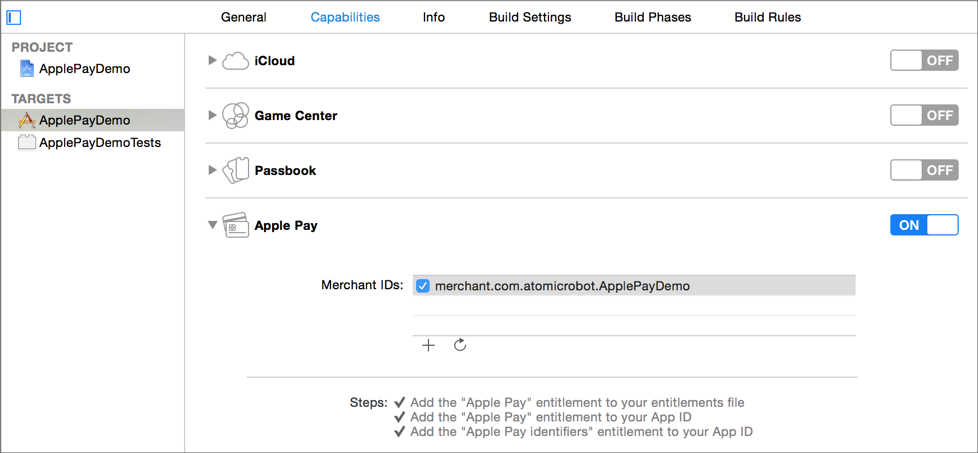
Task: Click the Game Center section title
Action: pos(296,115)
